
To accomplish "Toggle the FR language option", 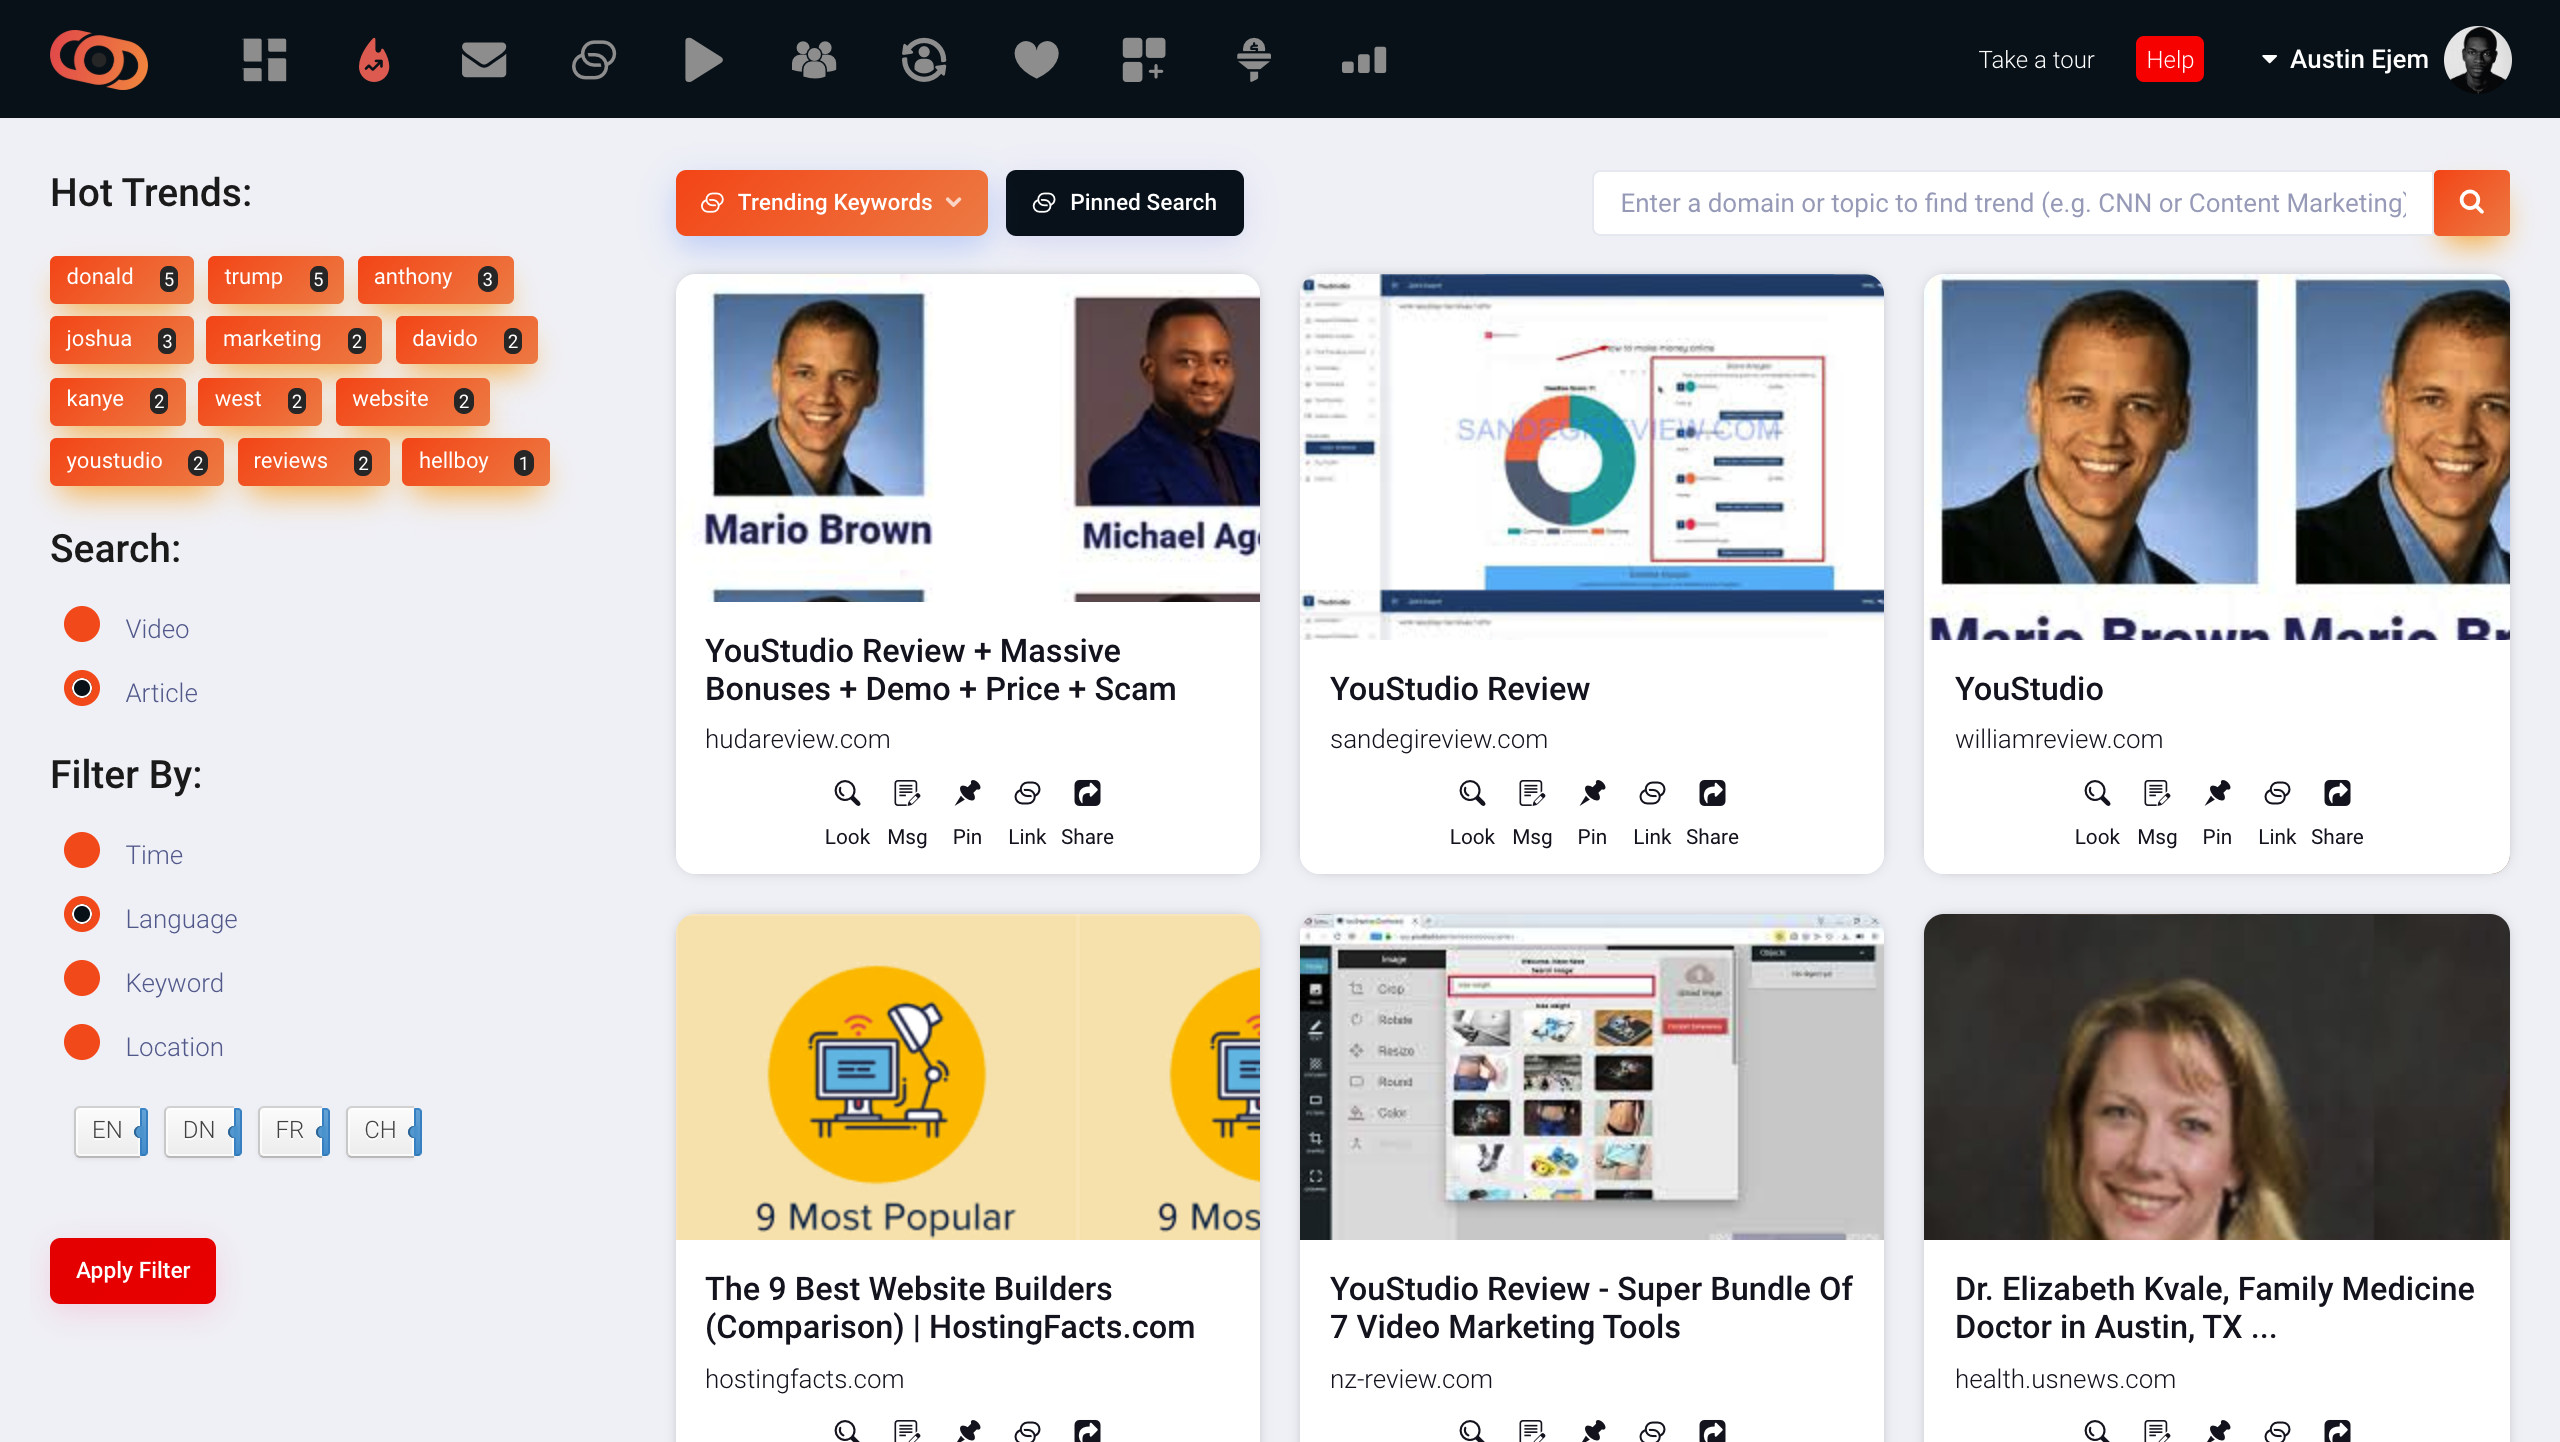I will click(294, 1131).
